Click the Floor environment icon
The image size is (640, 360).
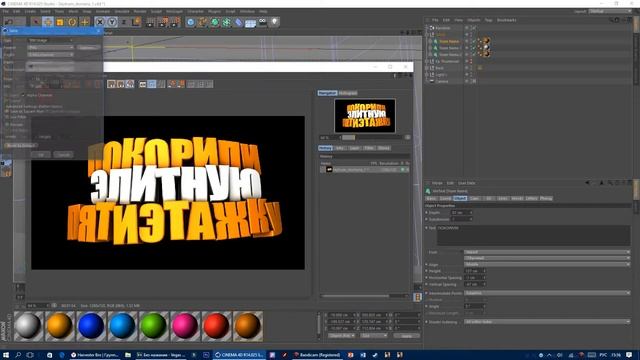coord(251,22)
